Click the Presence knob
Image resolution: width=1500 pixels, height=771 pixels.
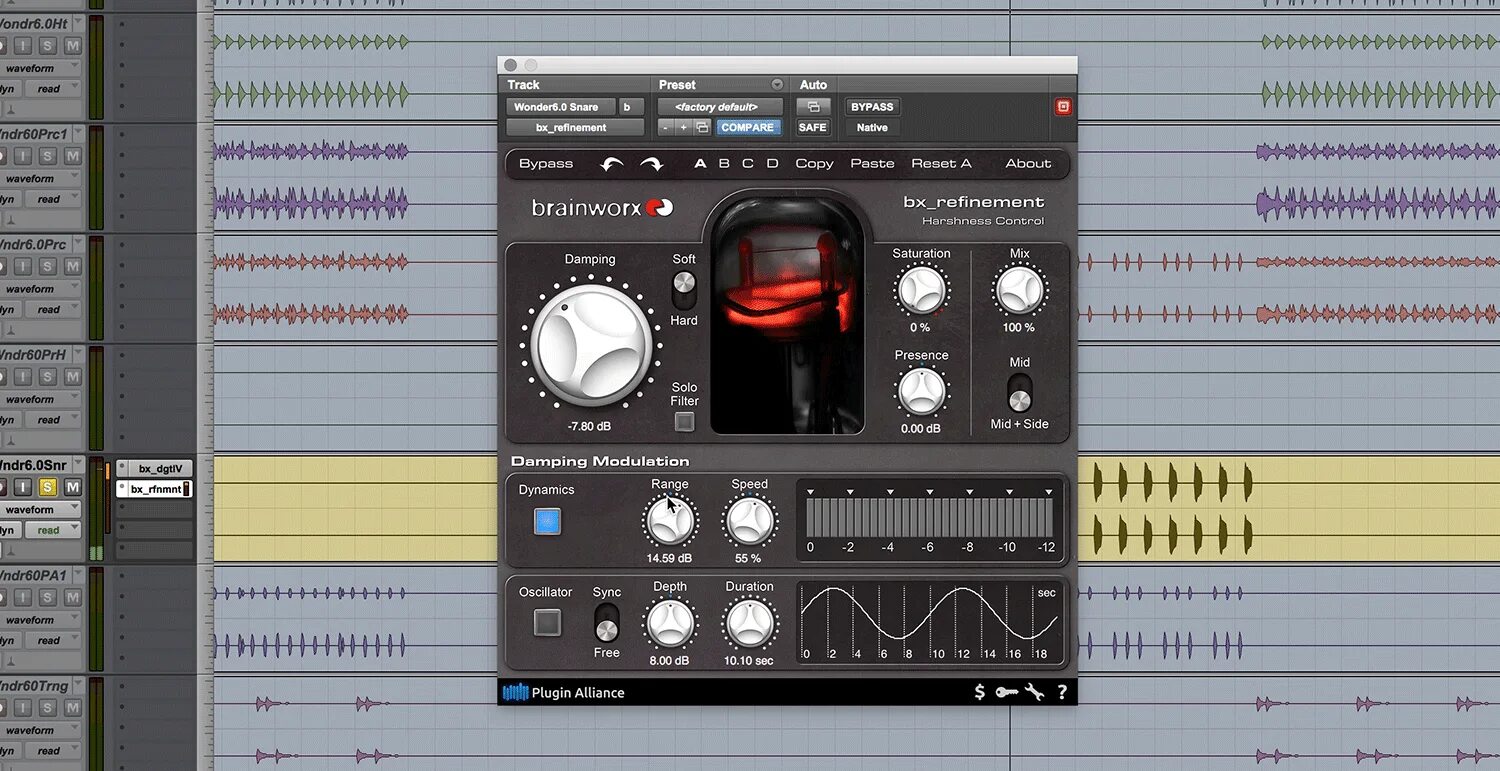click(x=921, y=392)
